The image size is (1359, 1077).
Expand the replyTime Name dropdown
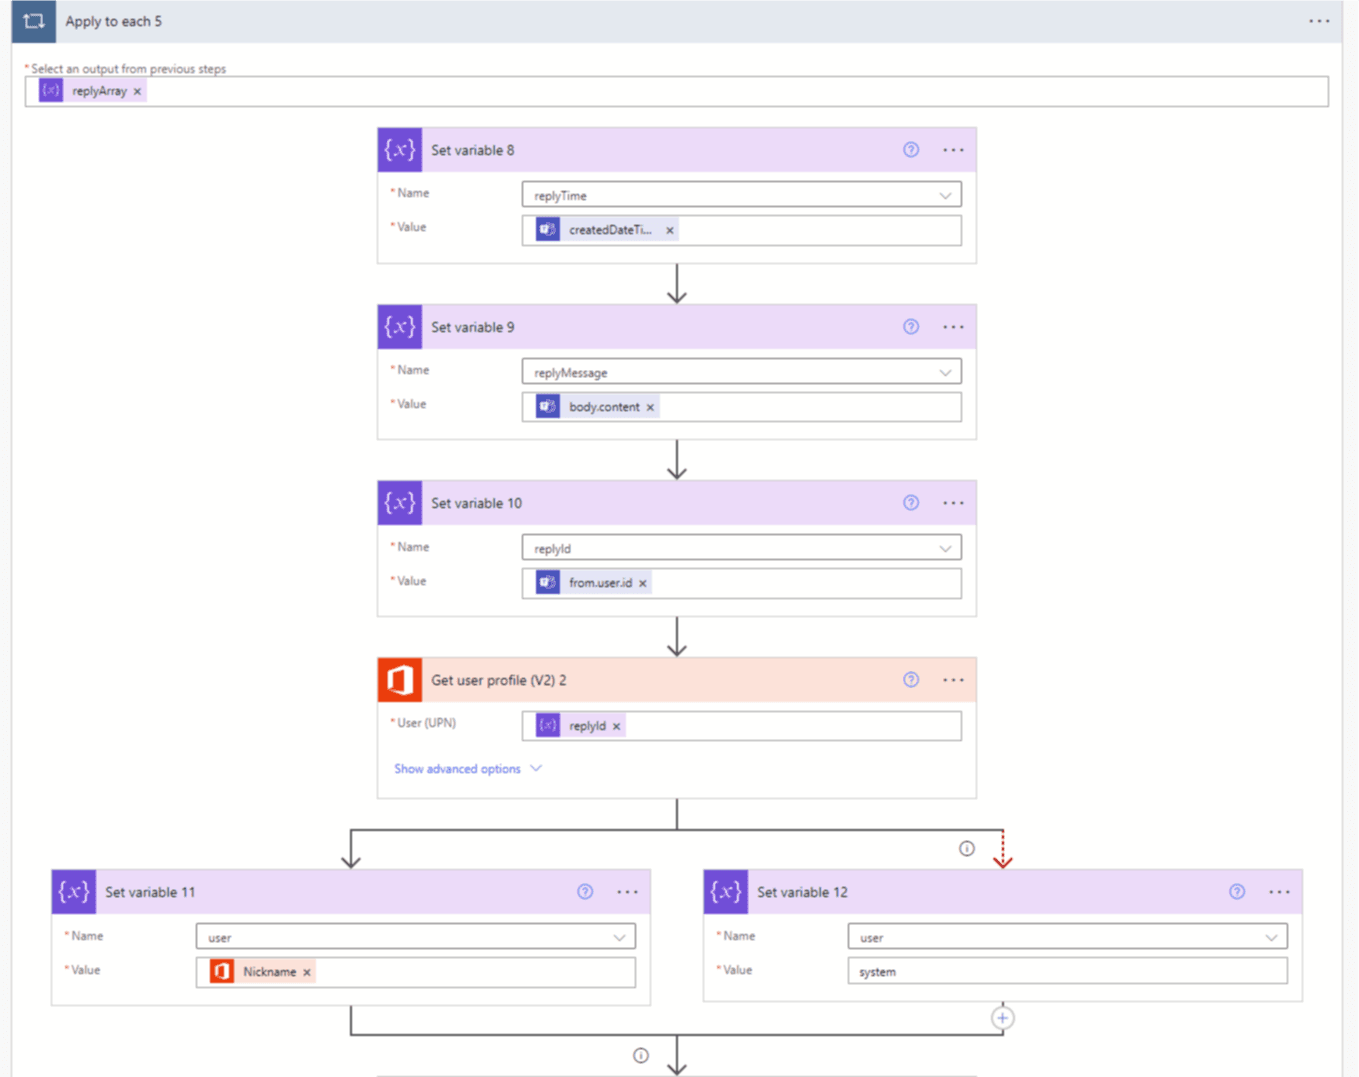point(945,196)
